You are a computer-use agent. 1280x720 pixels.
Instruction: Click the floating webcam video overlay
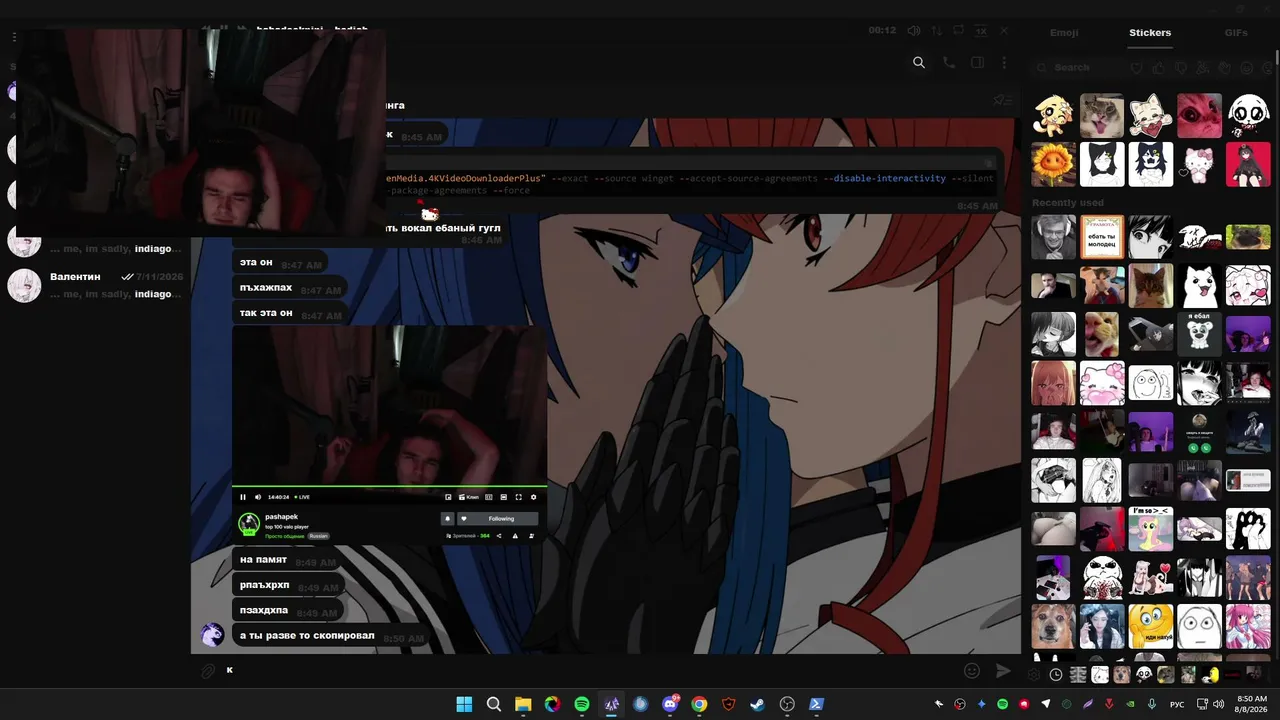coord(201,132)
